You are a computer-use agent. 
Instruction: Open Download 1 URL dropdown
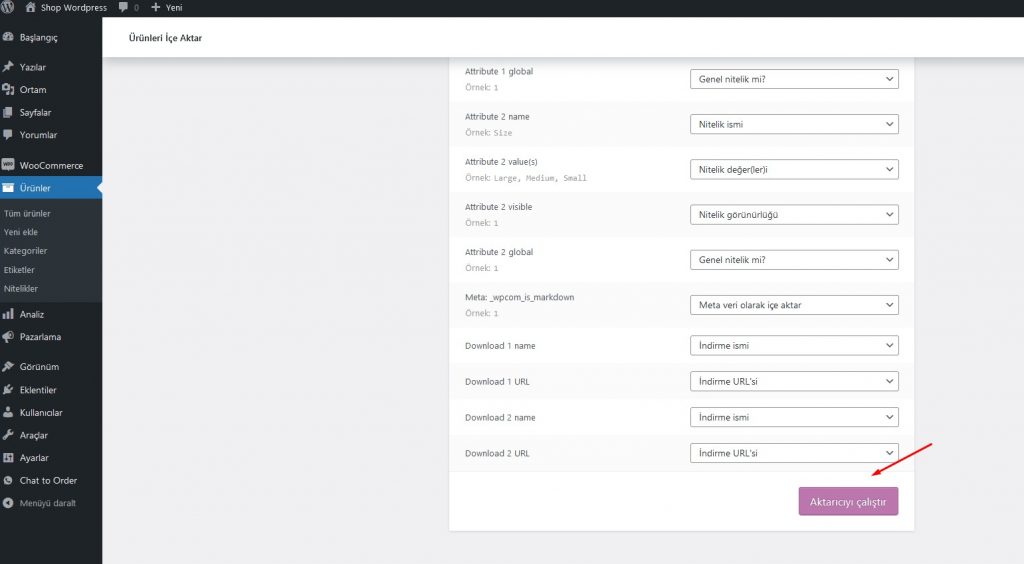pyautogui.click(x=794, y=381)
